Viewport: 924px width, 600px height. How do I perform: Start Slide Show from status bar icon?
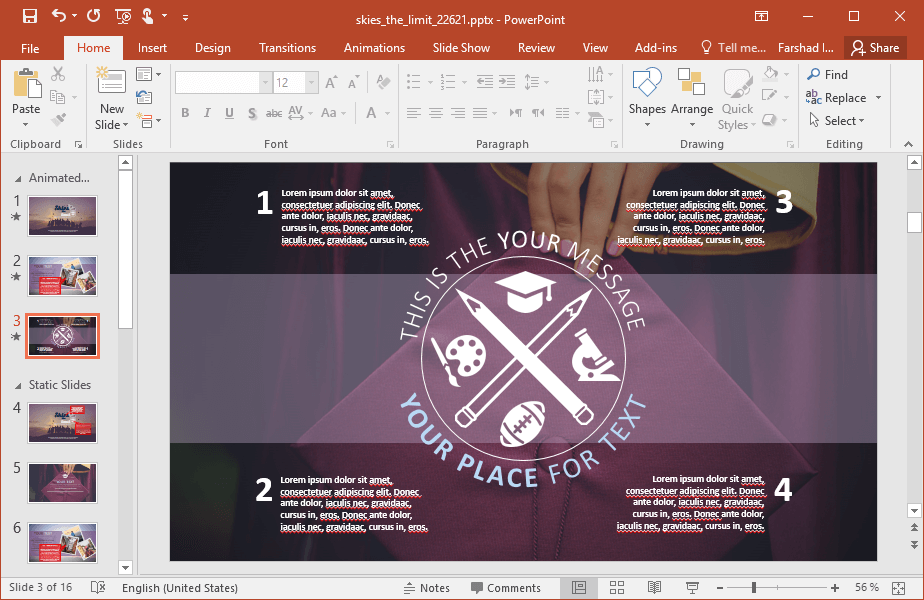[x=691, y=587]
